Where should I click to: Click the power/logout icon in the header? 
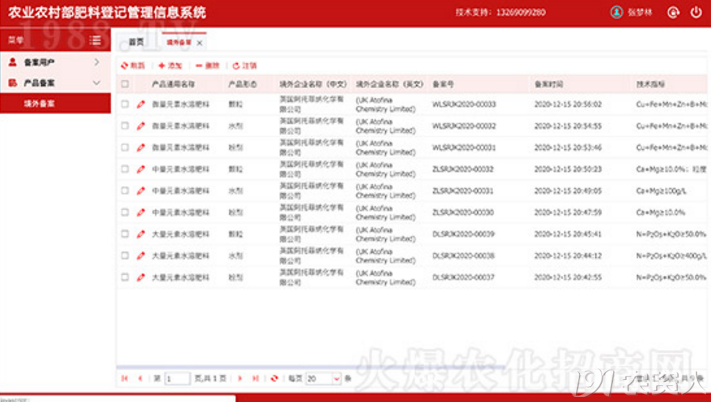(696, 13)
